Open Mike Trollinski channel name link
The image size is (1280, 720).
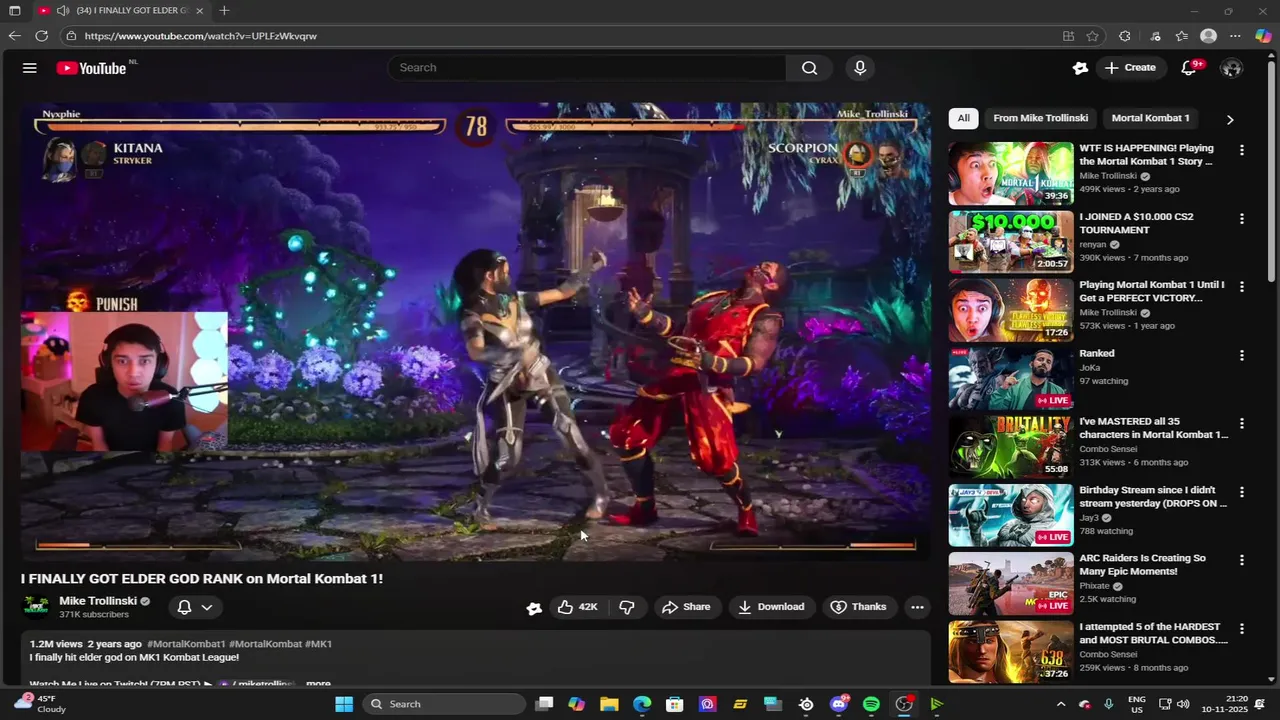pos(98,601)
